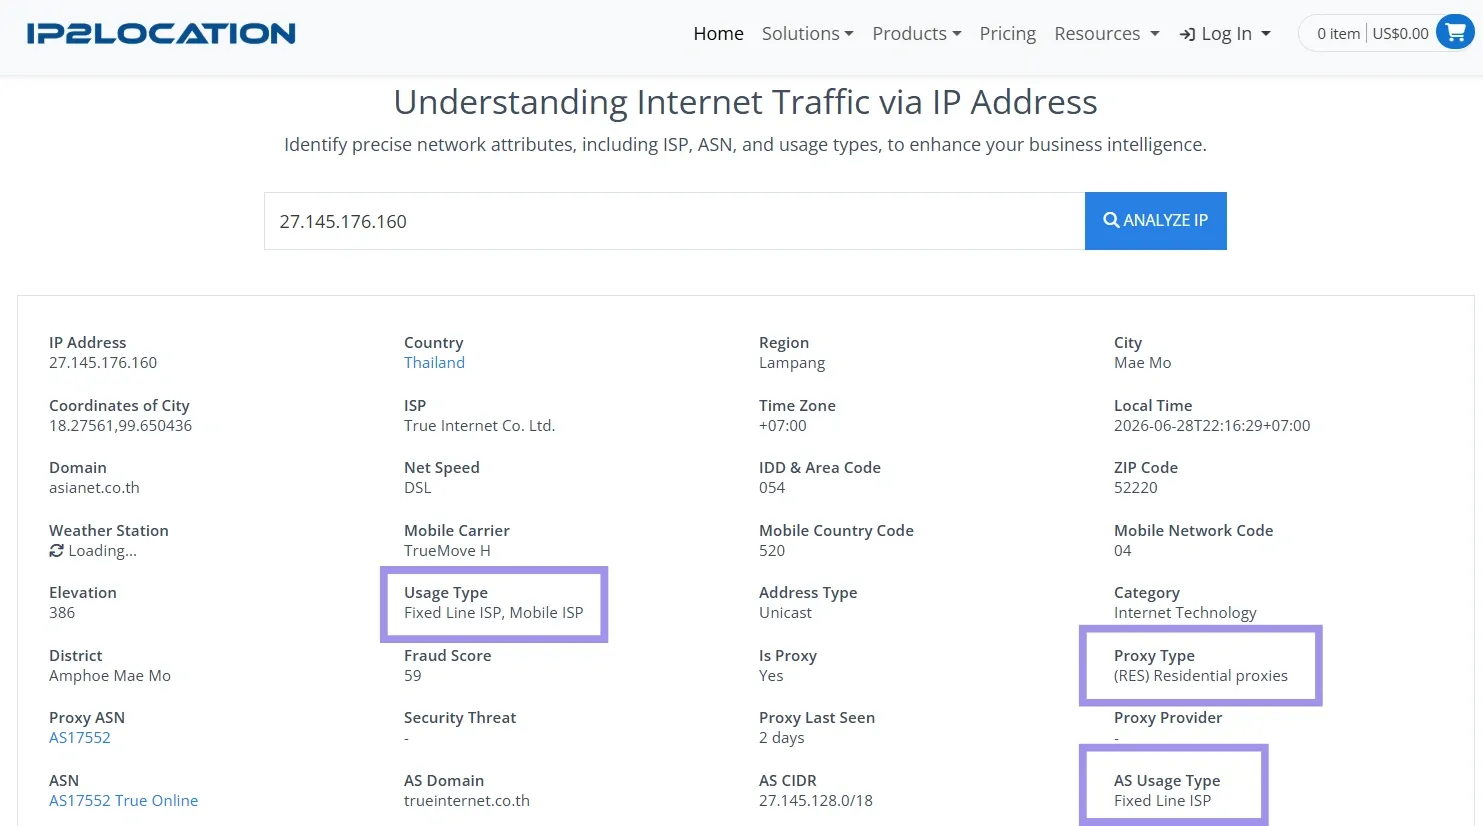The height and width of the screenshot is (826, 1483).
Task: Click the ANALYZE IP button
Action: coord(1155,221)
